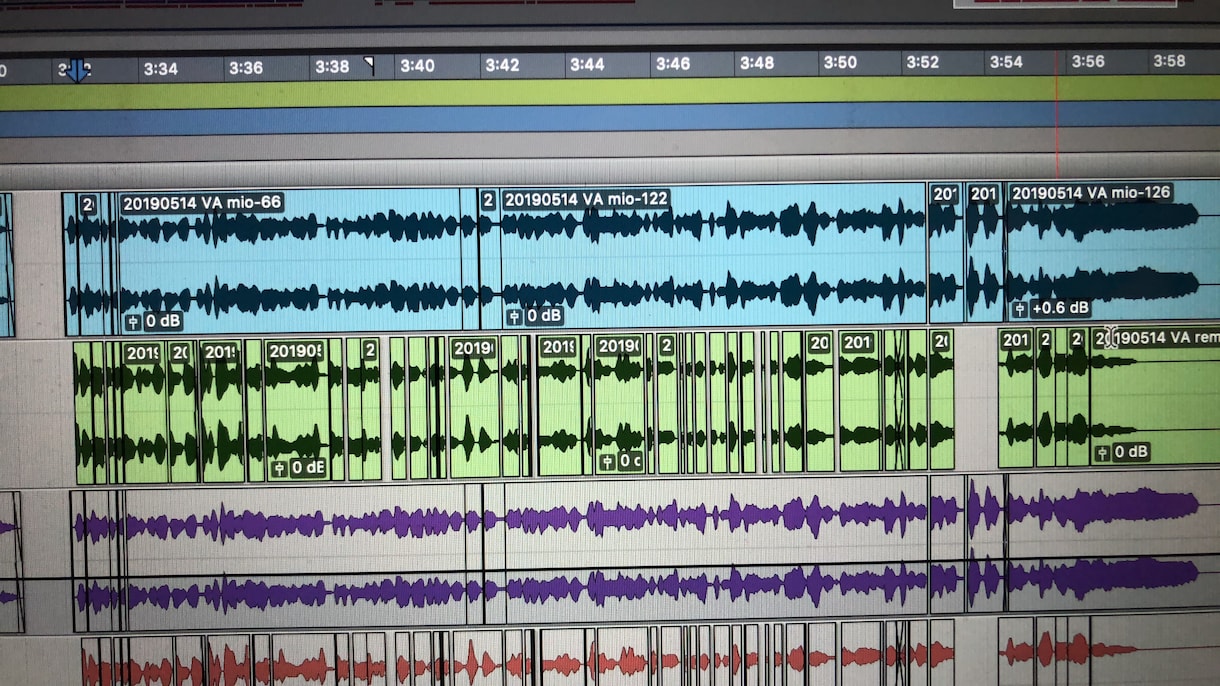1220x686 pixels.
Task: Select the blue clip 20190514 VA mio-126
Action: [x=1112, y=251]
